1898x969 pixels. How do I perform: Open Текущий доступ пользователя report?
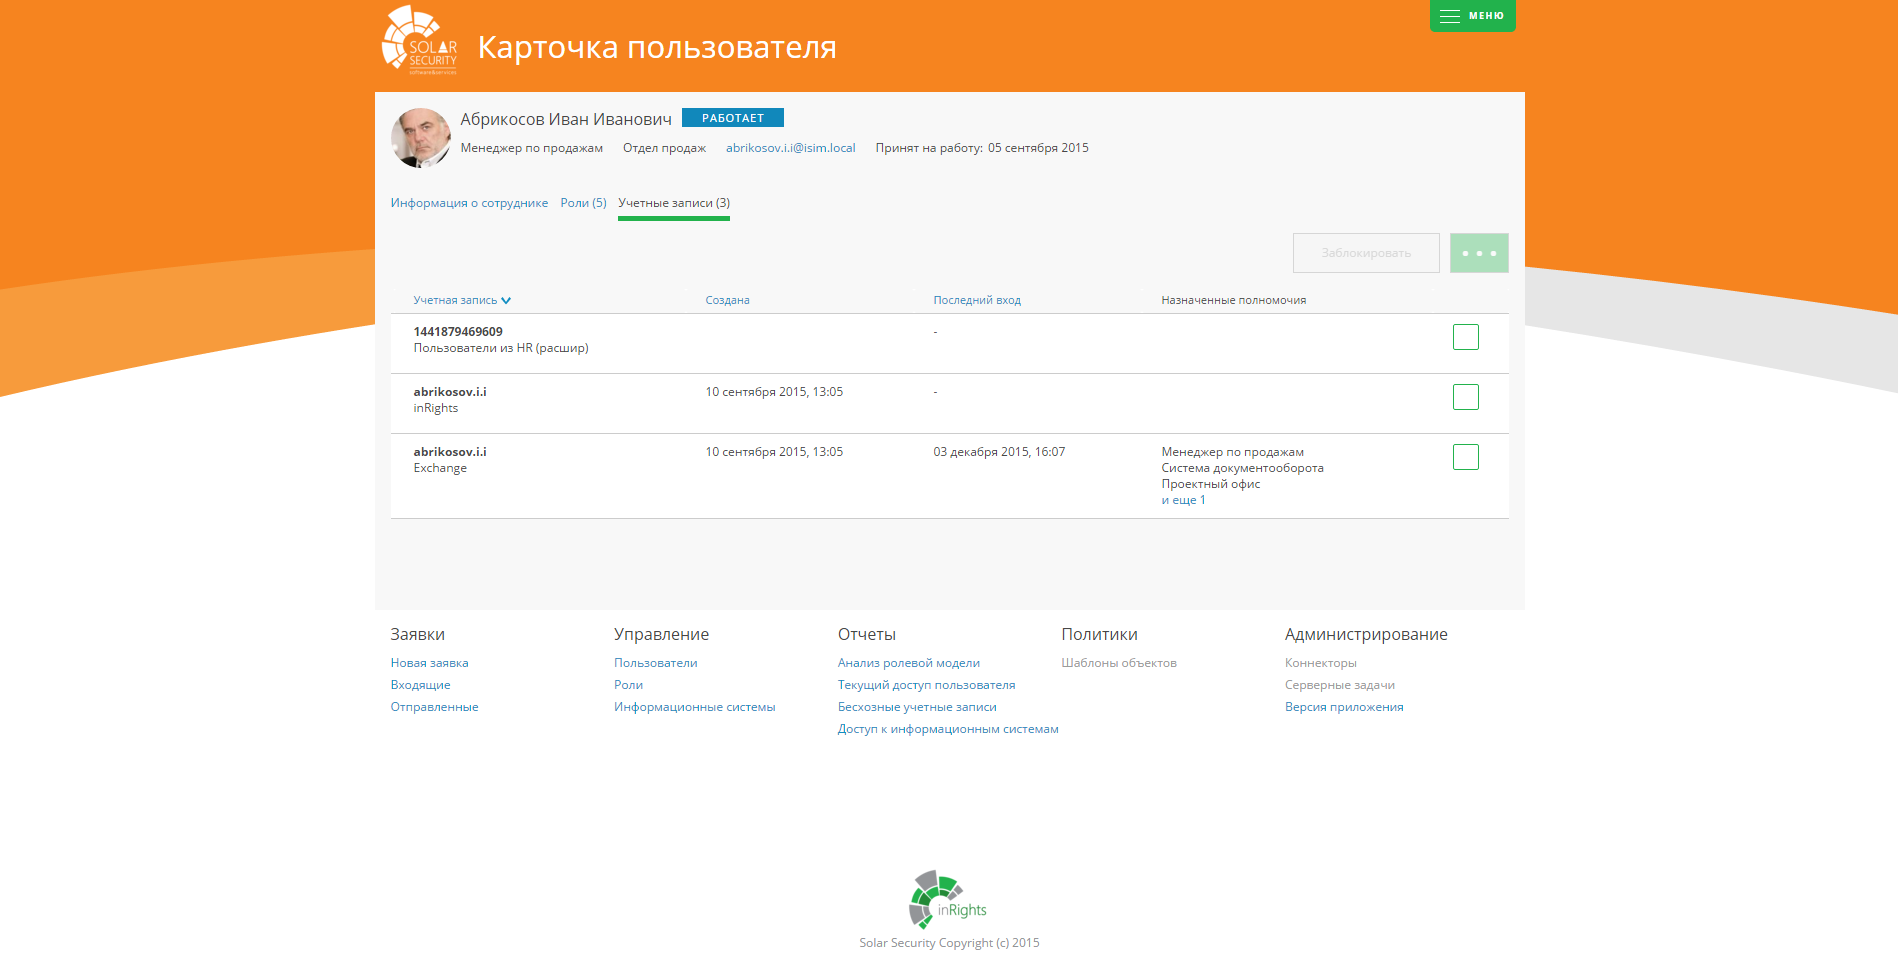(x=926, y=685)
